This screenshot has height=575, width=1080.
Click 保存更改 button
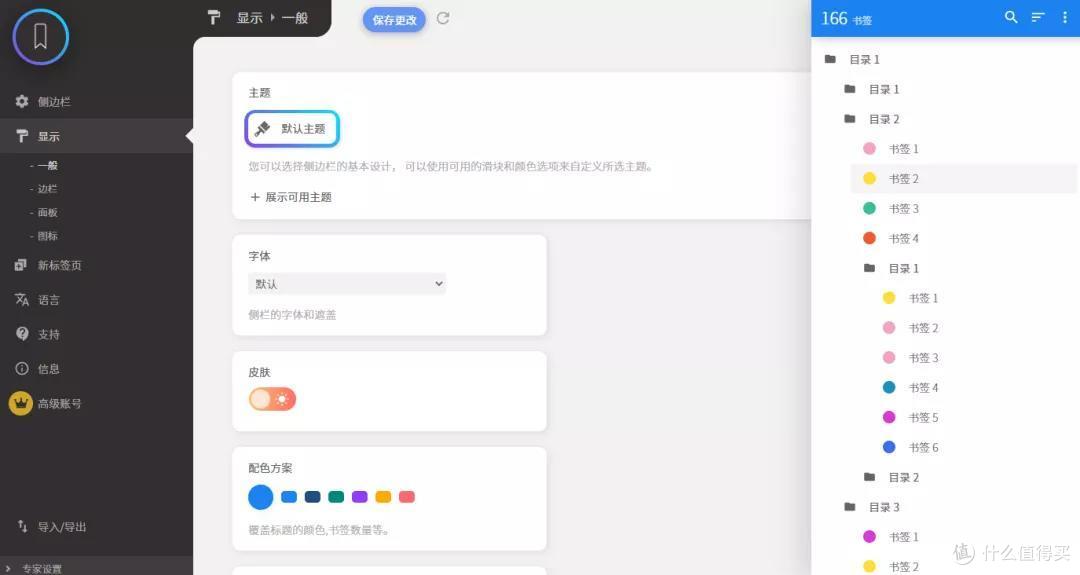[x=394, y=19]
